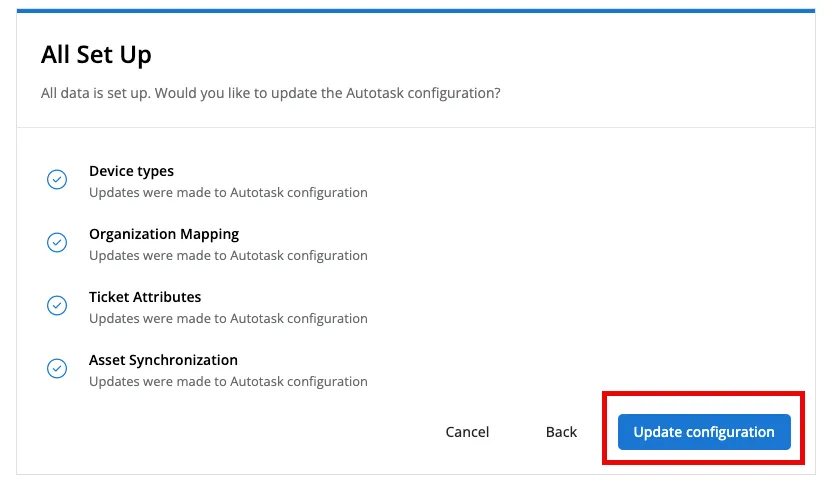Click the Device types checkmark icon
The width and height of the screenshot is (825, 488).
pyautogui.click(x=57, y=180)
